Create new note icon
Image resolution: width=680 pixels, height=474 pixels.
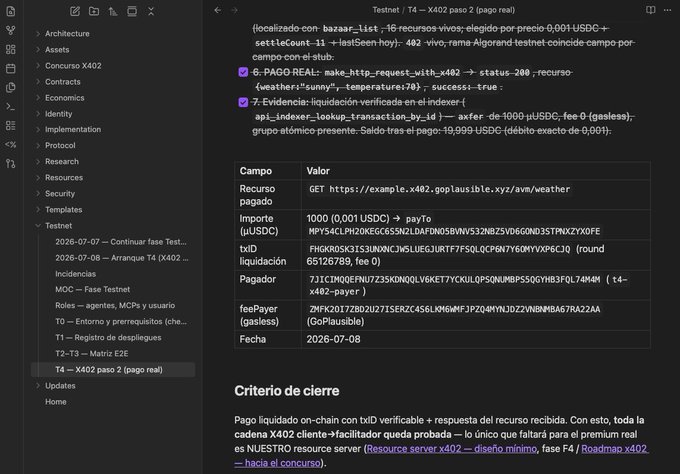[x=75, y=11]
